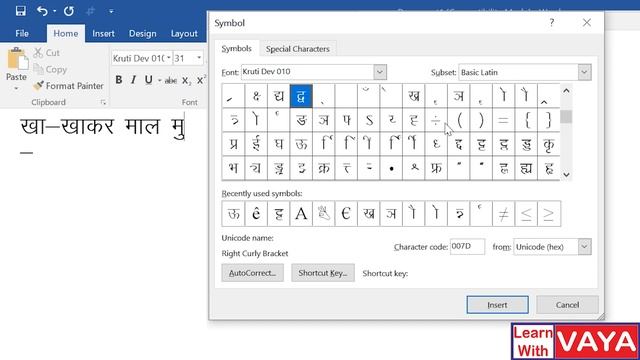This screenshot has height=360, width=640.
Task: Open the Underline style dropdown arrow
Action: (159, 80)
